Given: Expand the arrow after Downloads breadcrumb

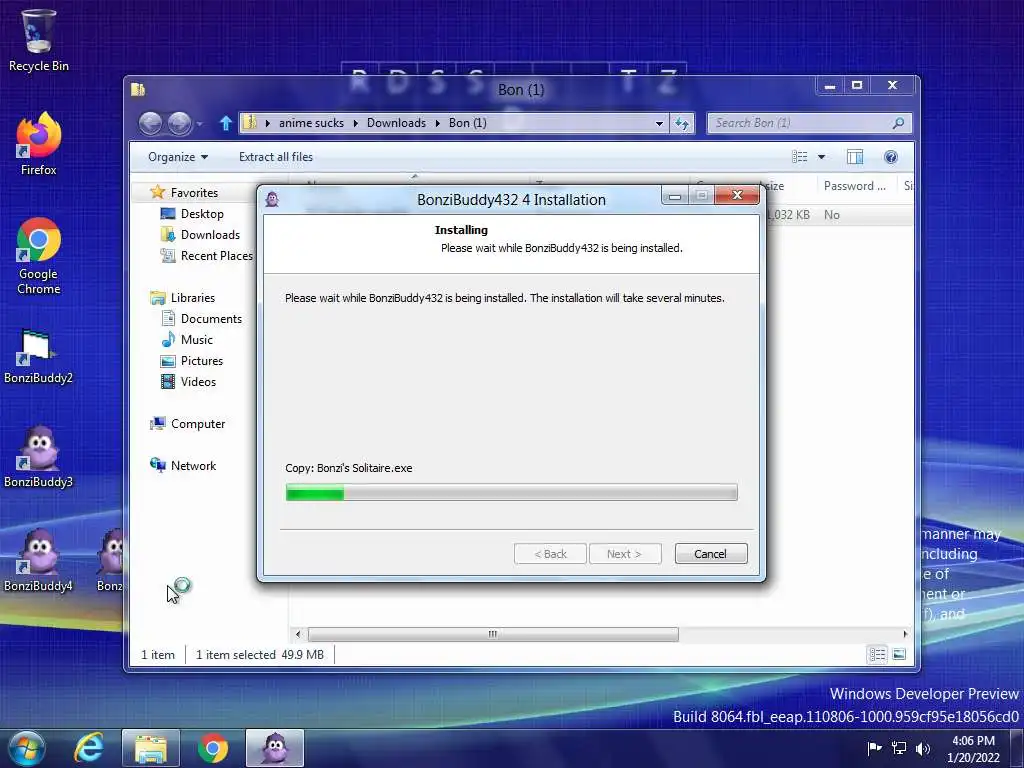Looking at the screenshot, I should [x=438, y=123].
